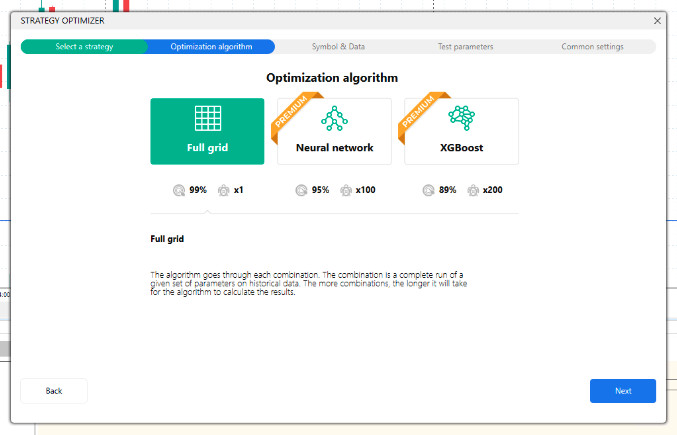Click the 95% accuracy value
This screenshot has width=677, height=435.
click(x=321, y=190)
